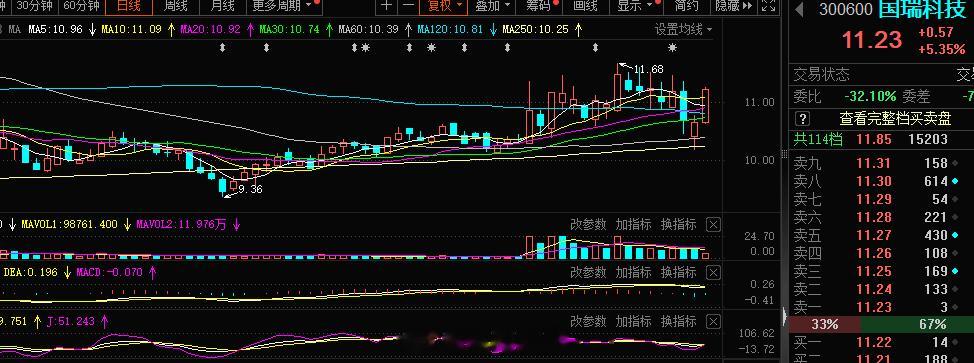Viewport: 974px width, 363px height.
Task: Click the green MA30:10.74 label
Action: (289, 29)
